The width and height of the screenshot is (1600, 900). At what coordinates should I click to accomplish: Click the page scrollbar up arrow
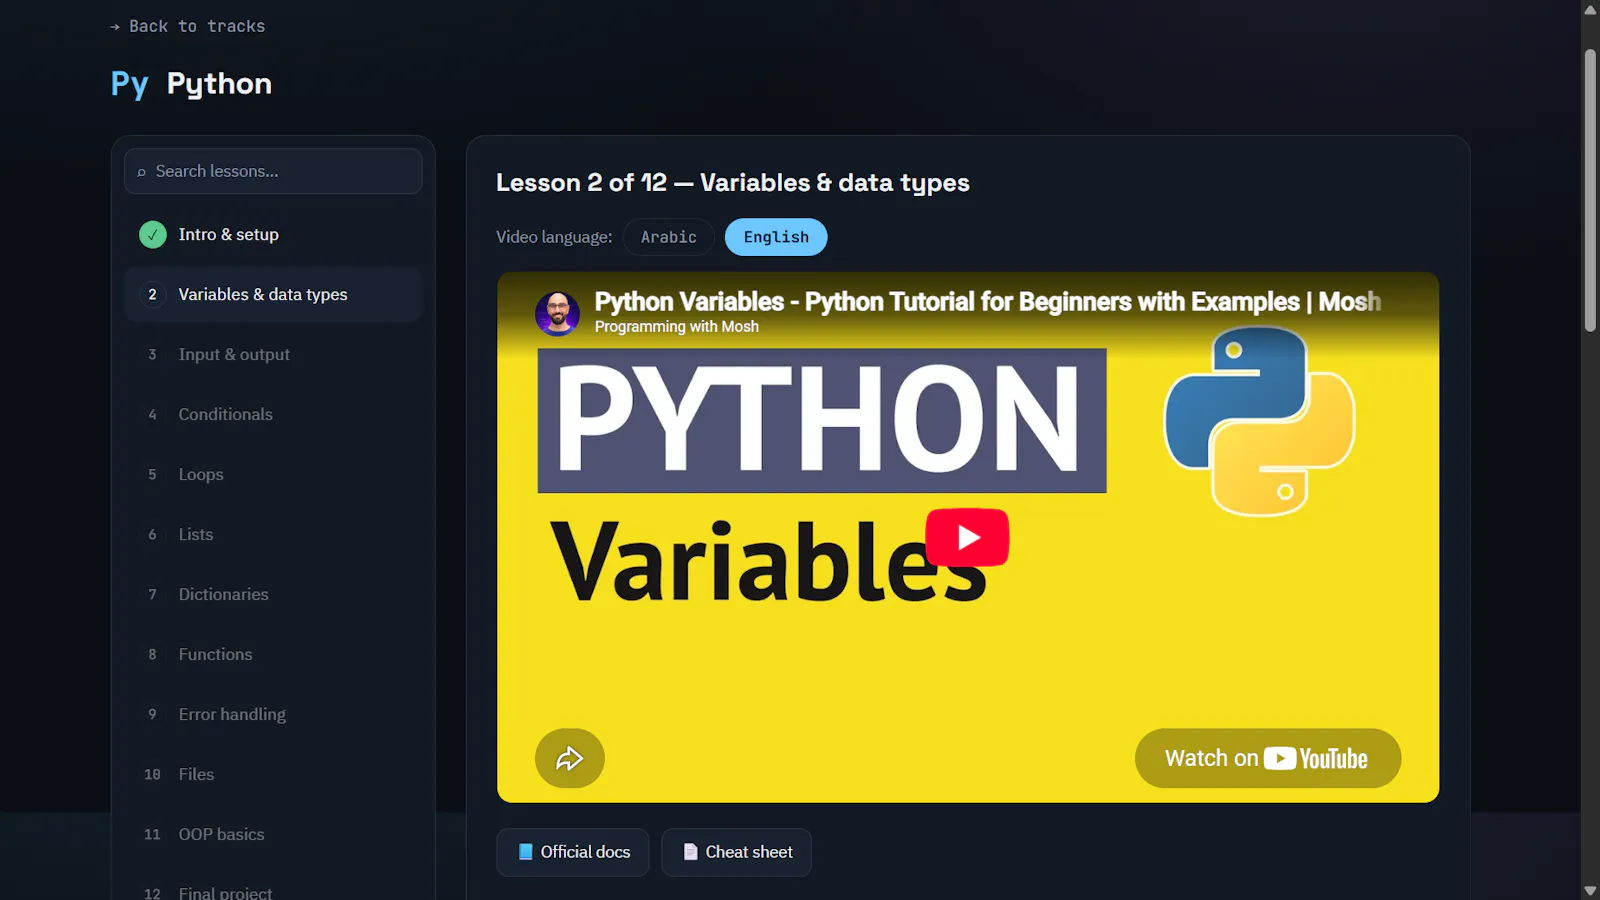coord(1590,10)
